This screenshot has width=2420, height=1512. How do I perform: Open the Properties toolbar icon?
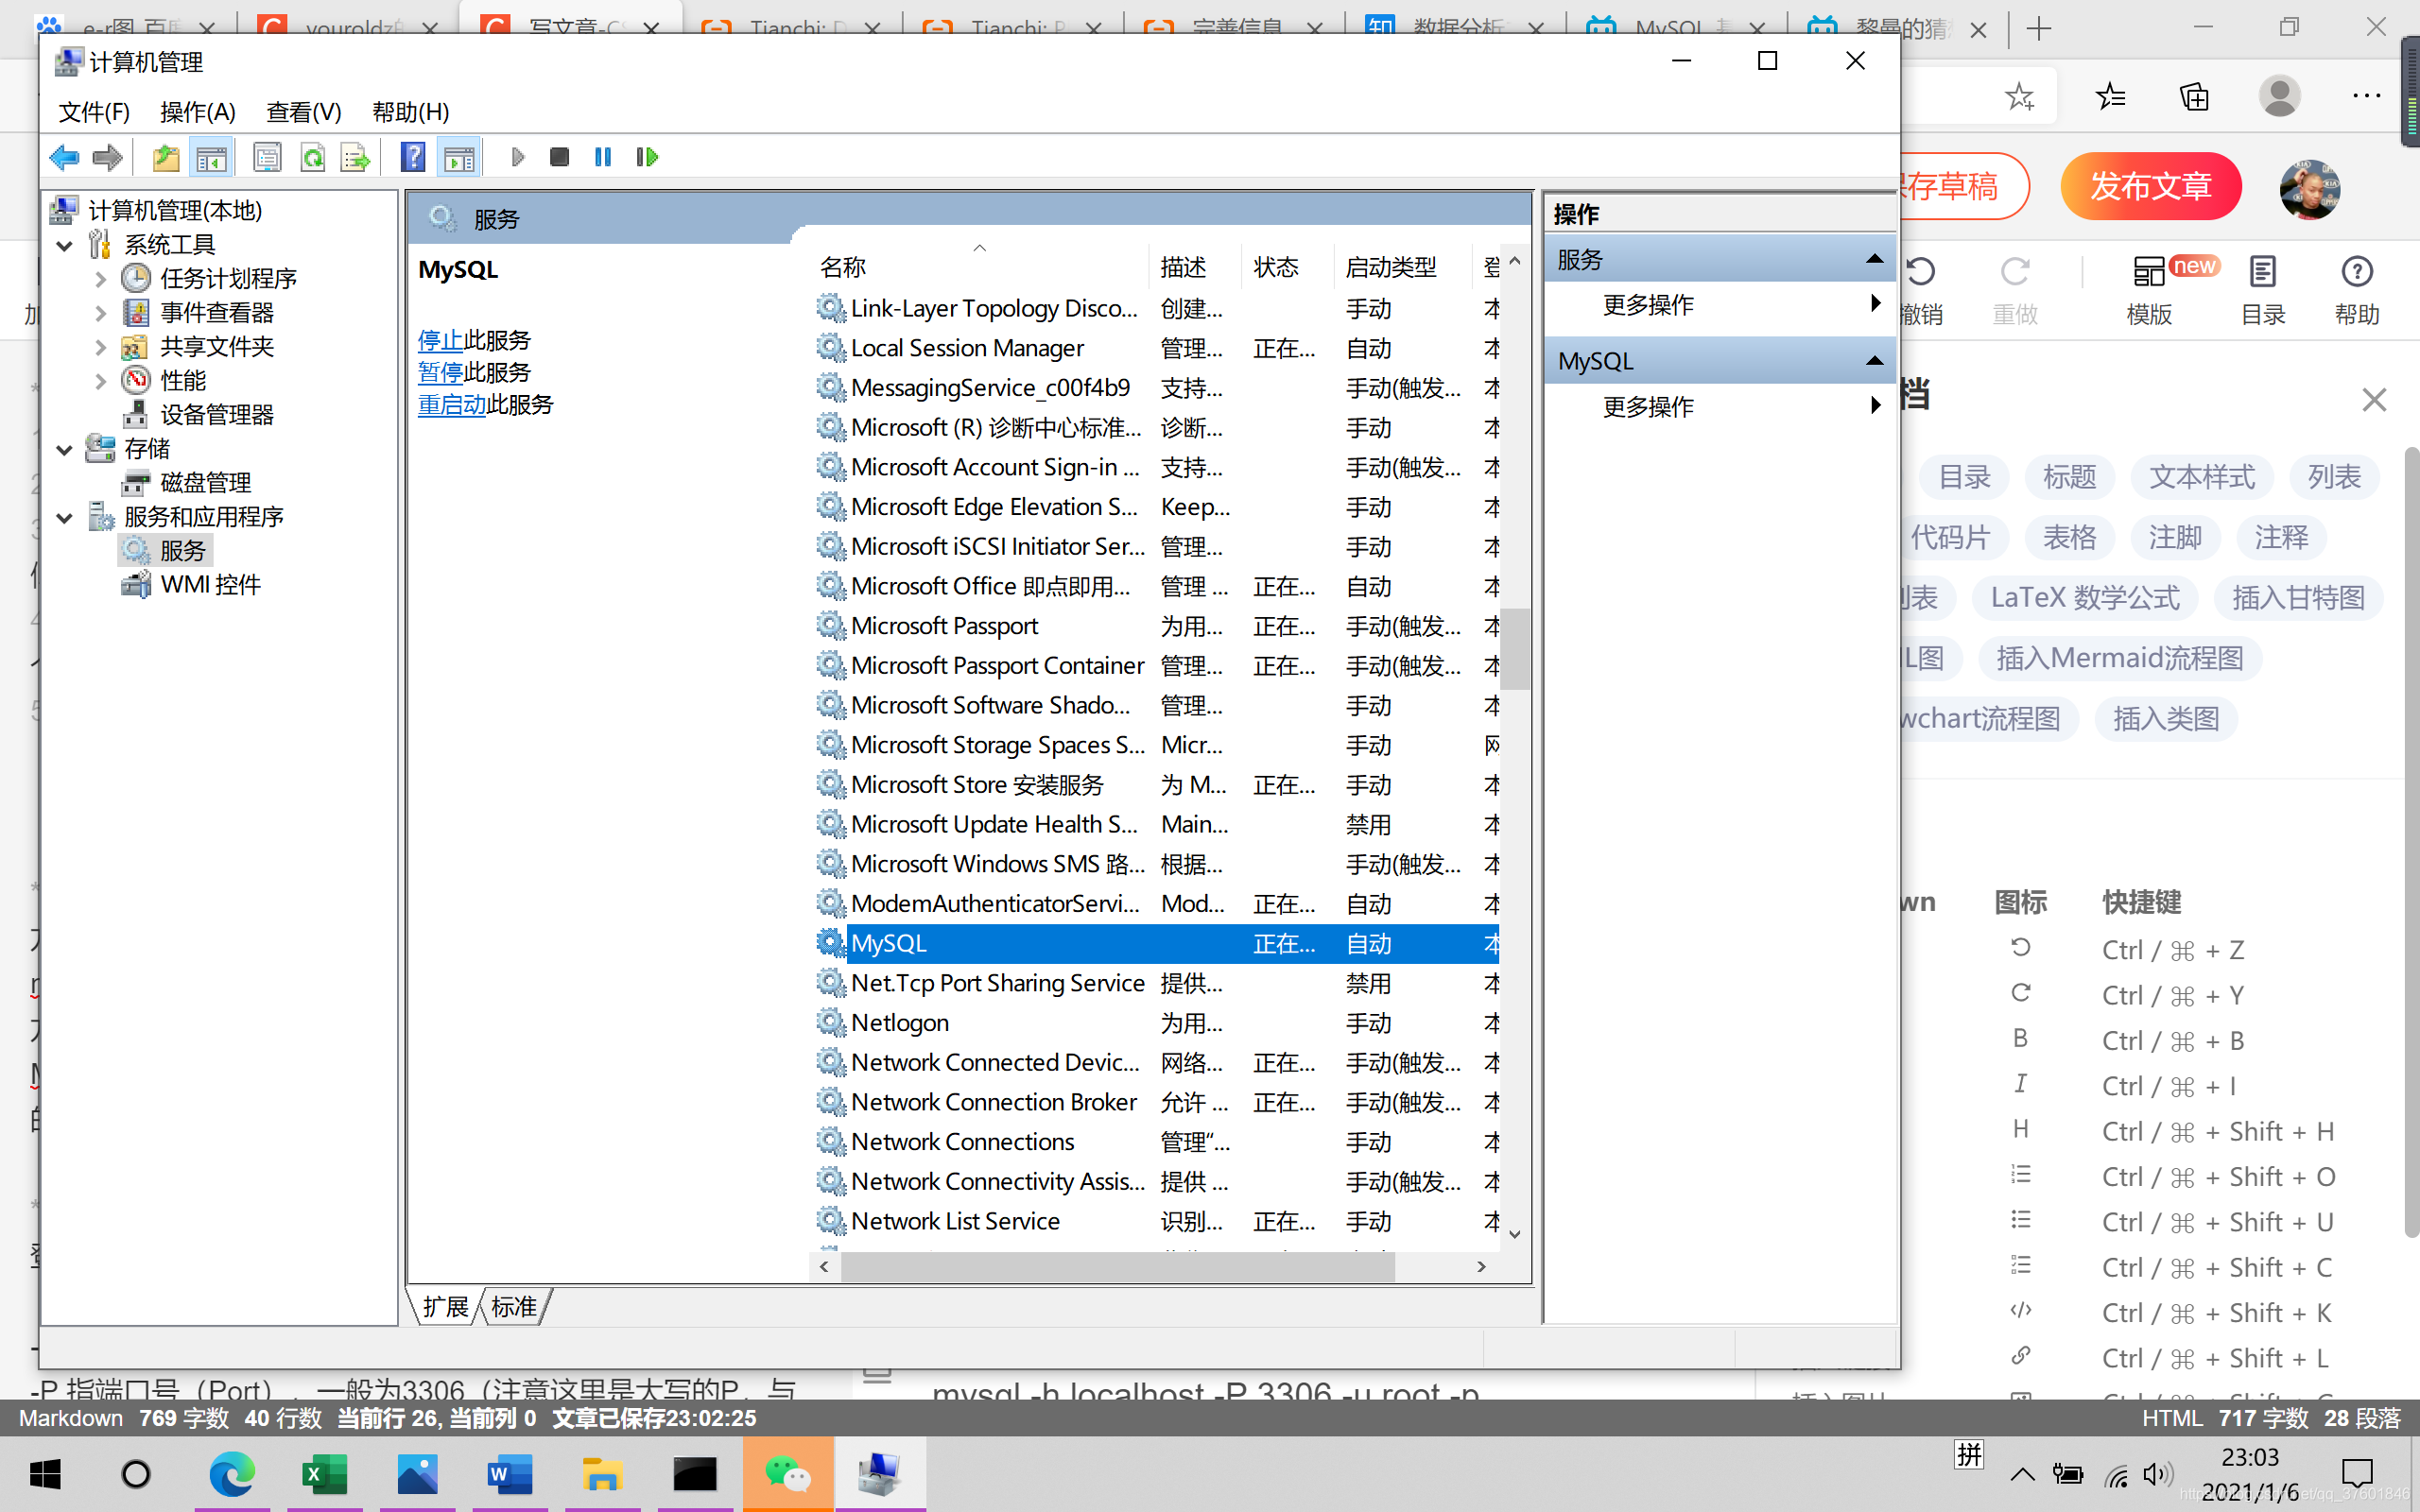point(267,157)
